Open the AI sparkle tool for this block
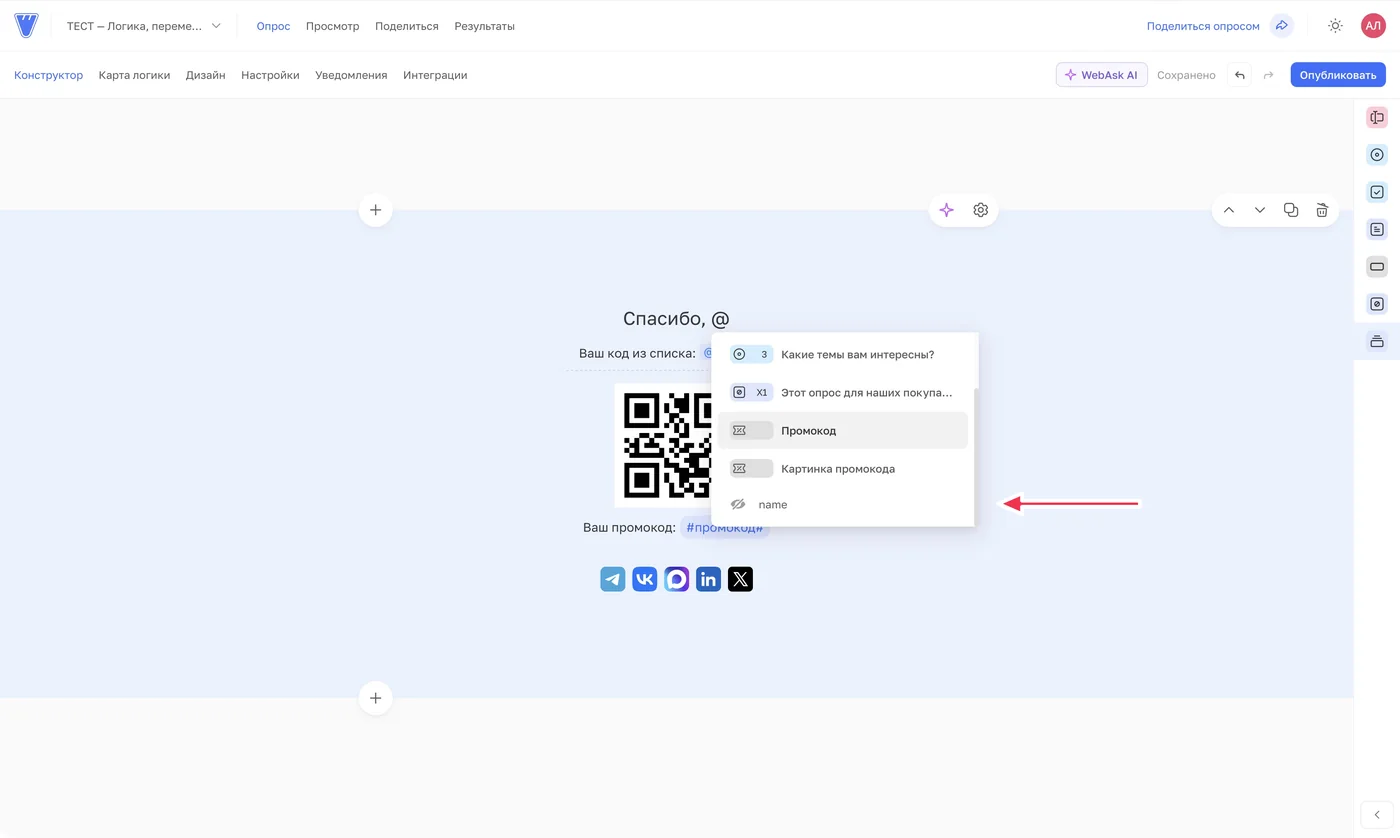 point(946,210)
